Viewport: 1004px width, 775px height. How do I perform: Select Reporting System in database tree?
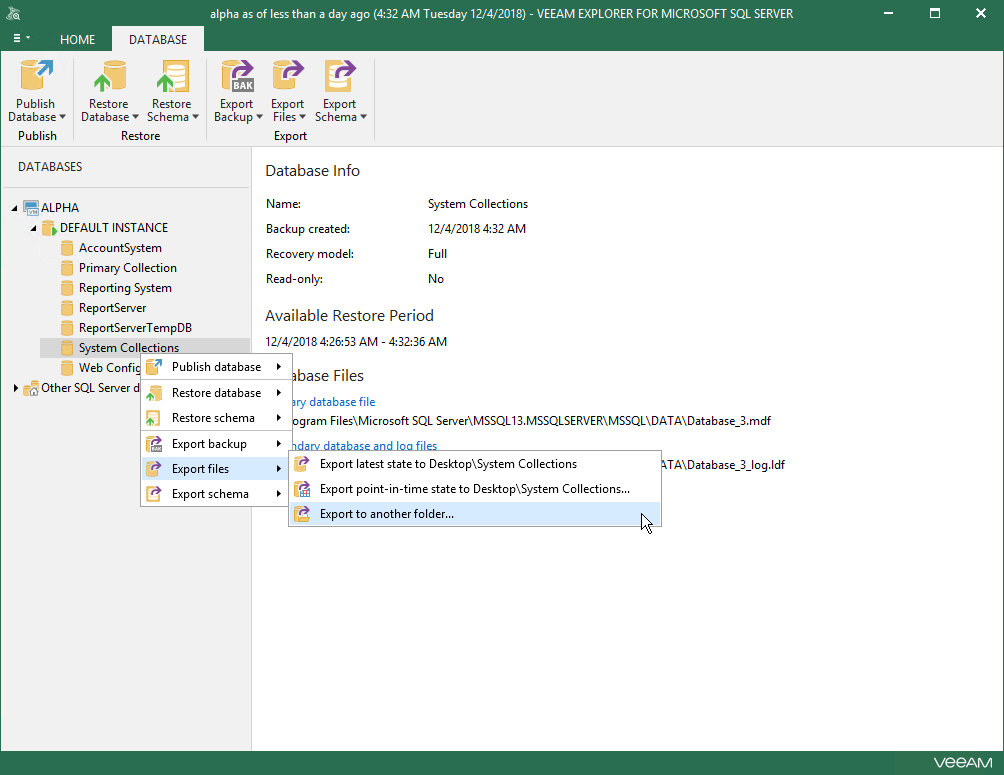click(126, 288)
